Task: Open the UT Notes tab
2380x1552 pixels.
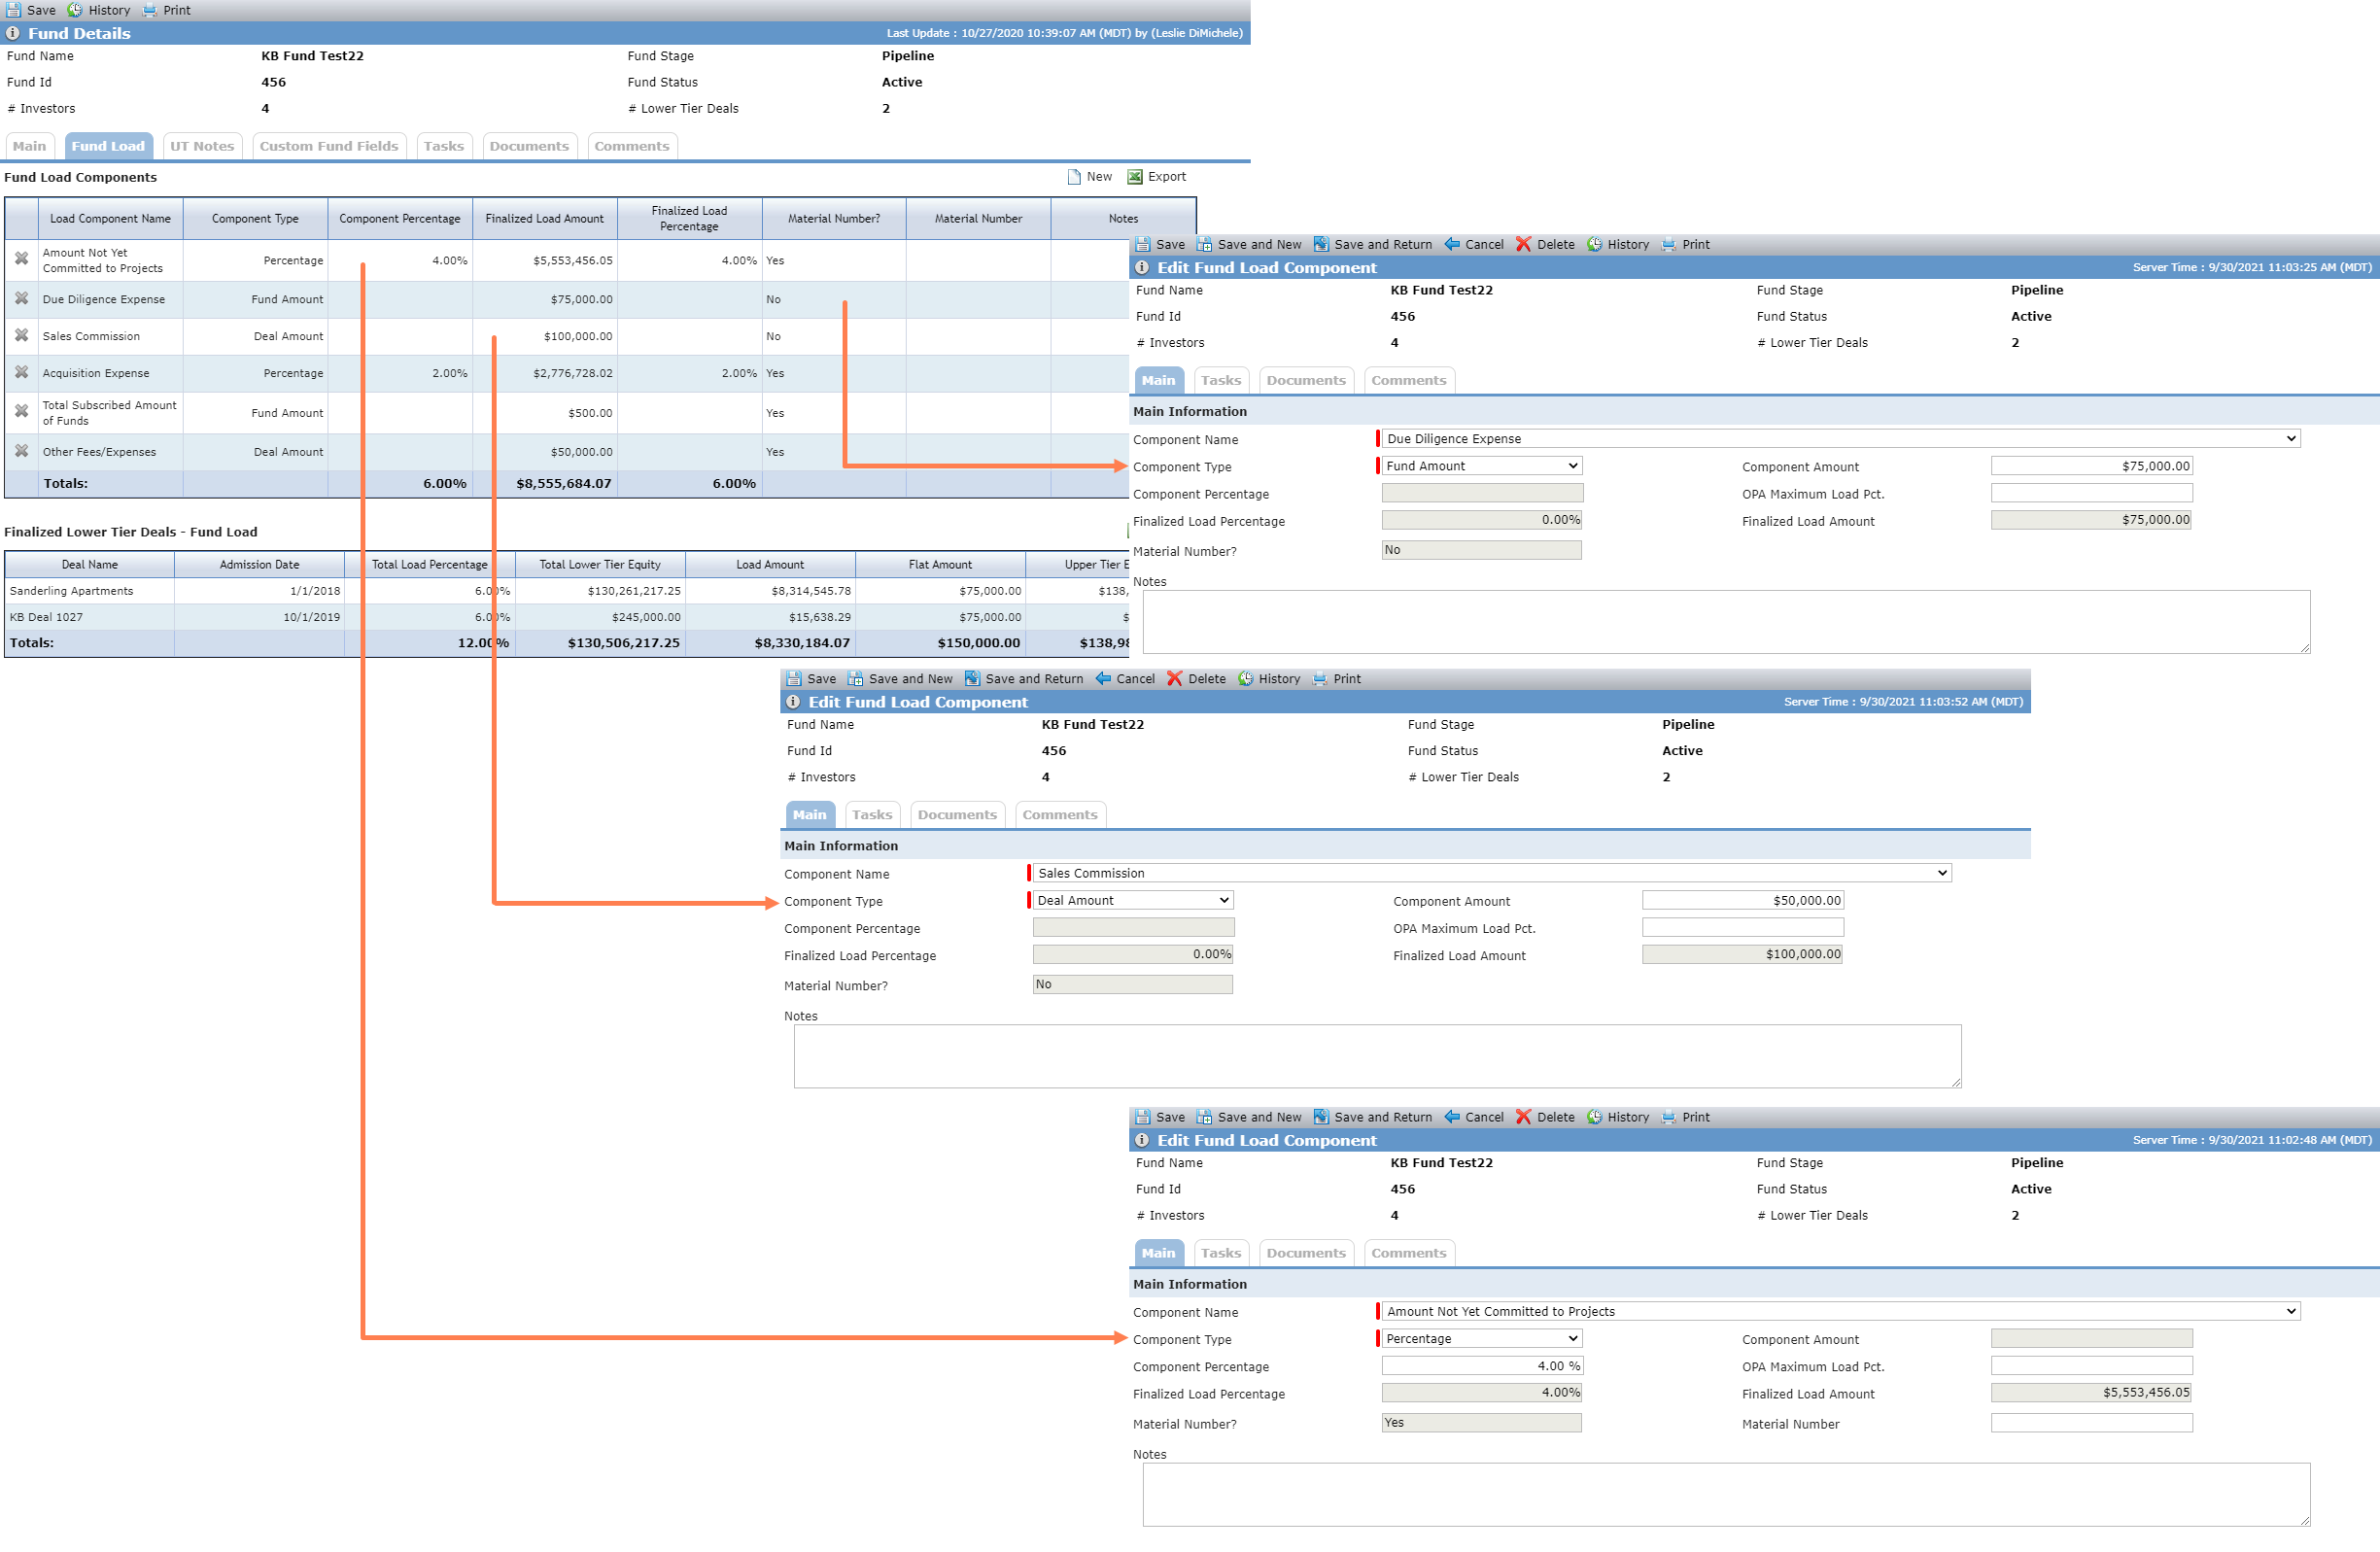Action: (202, 146)
